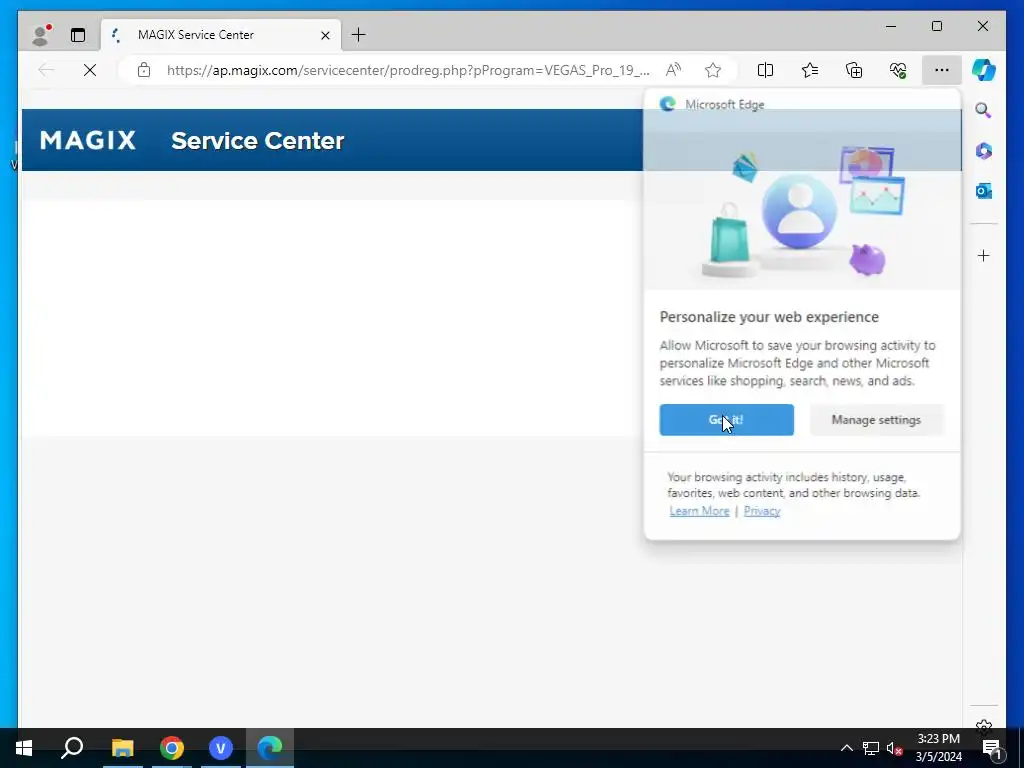Show hidden system tray icons
The height and width of the screenshot is (768, 1024).
coord(846,748)
